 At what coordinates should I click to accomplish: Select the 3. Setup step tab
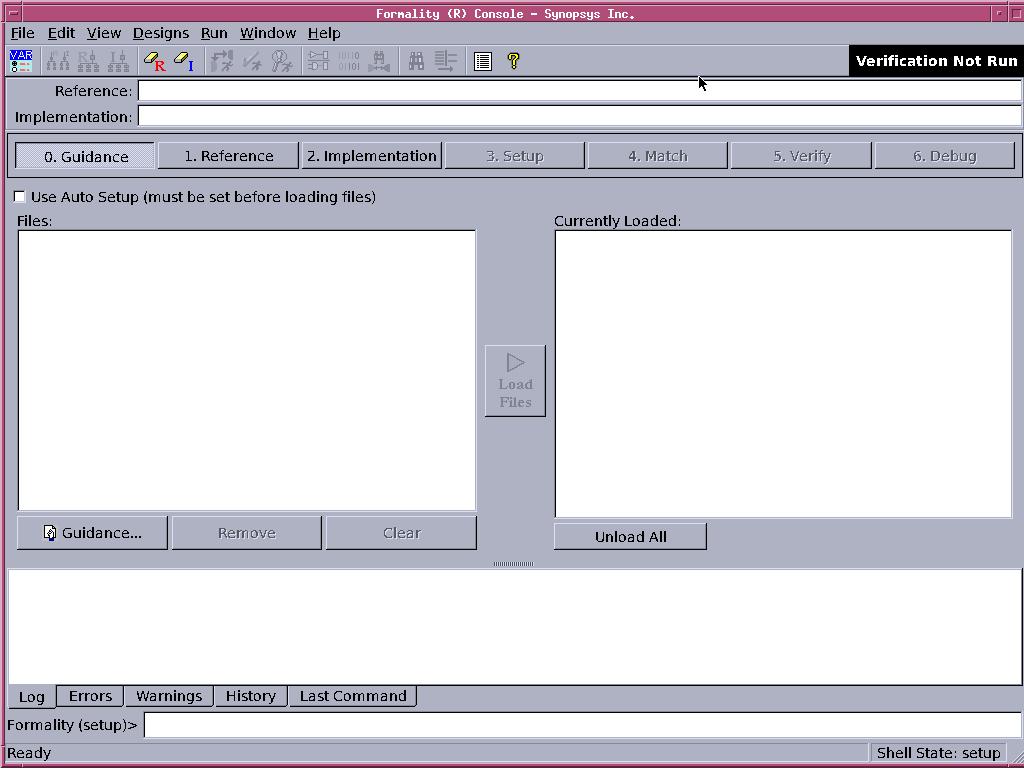click(x=515, y=156)
